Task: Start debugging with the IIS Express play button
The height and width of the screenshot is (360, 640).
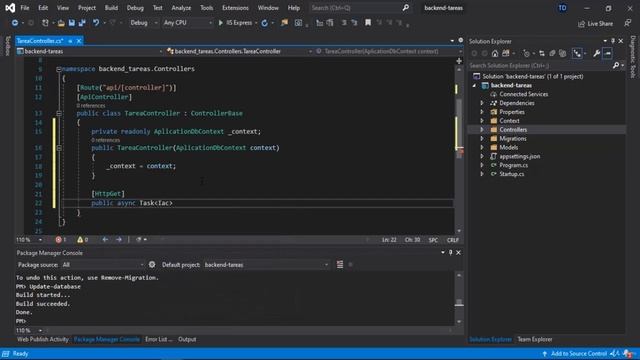Action: click(235, 23)
